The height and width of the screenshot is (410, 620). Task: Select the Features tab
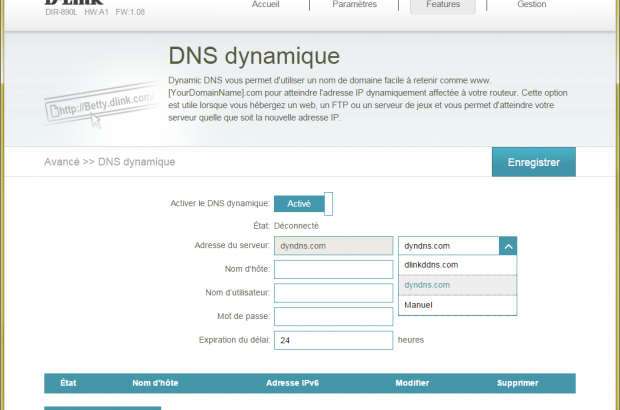click(x=443, y=5)
